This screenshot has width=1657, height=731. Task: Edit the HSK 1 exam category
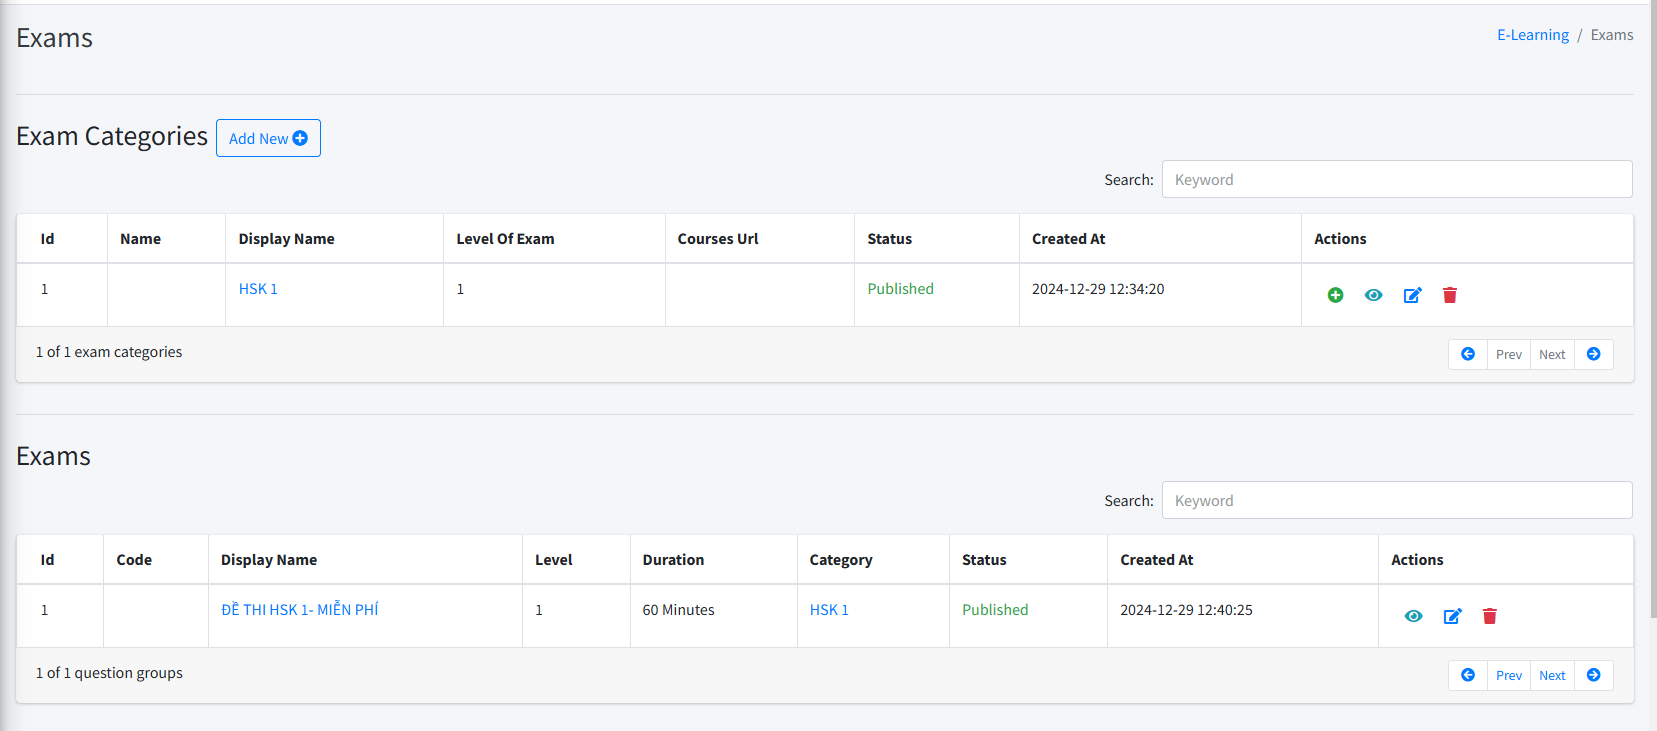pyautogui.click(x=1412, y=295)
